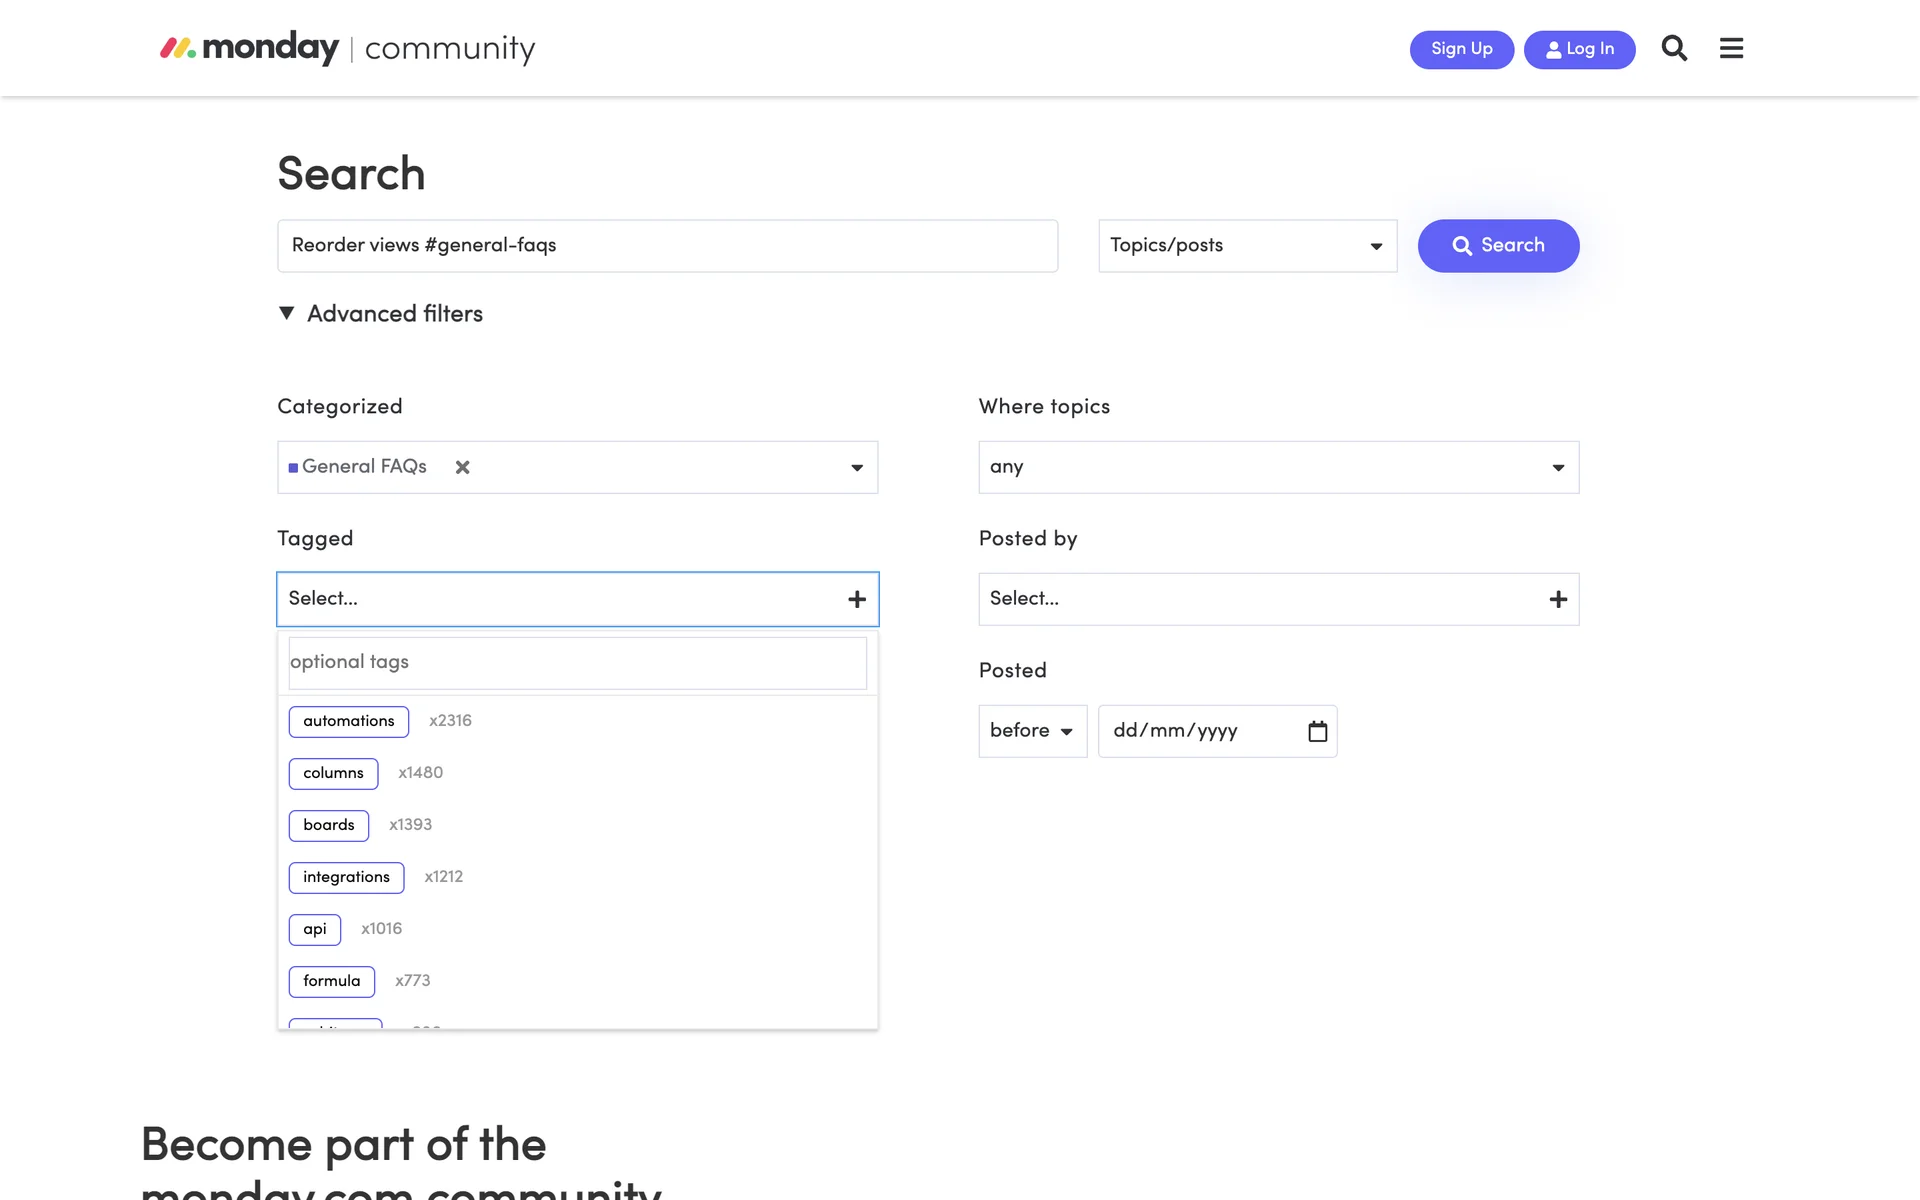Focus the optional tags filter field
The width and height of the screenshot is (1920, 1200).
(x=577, y=662)
